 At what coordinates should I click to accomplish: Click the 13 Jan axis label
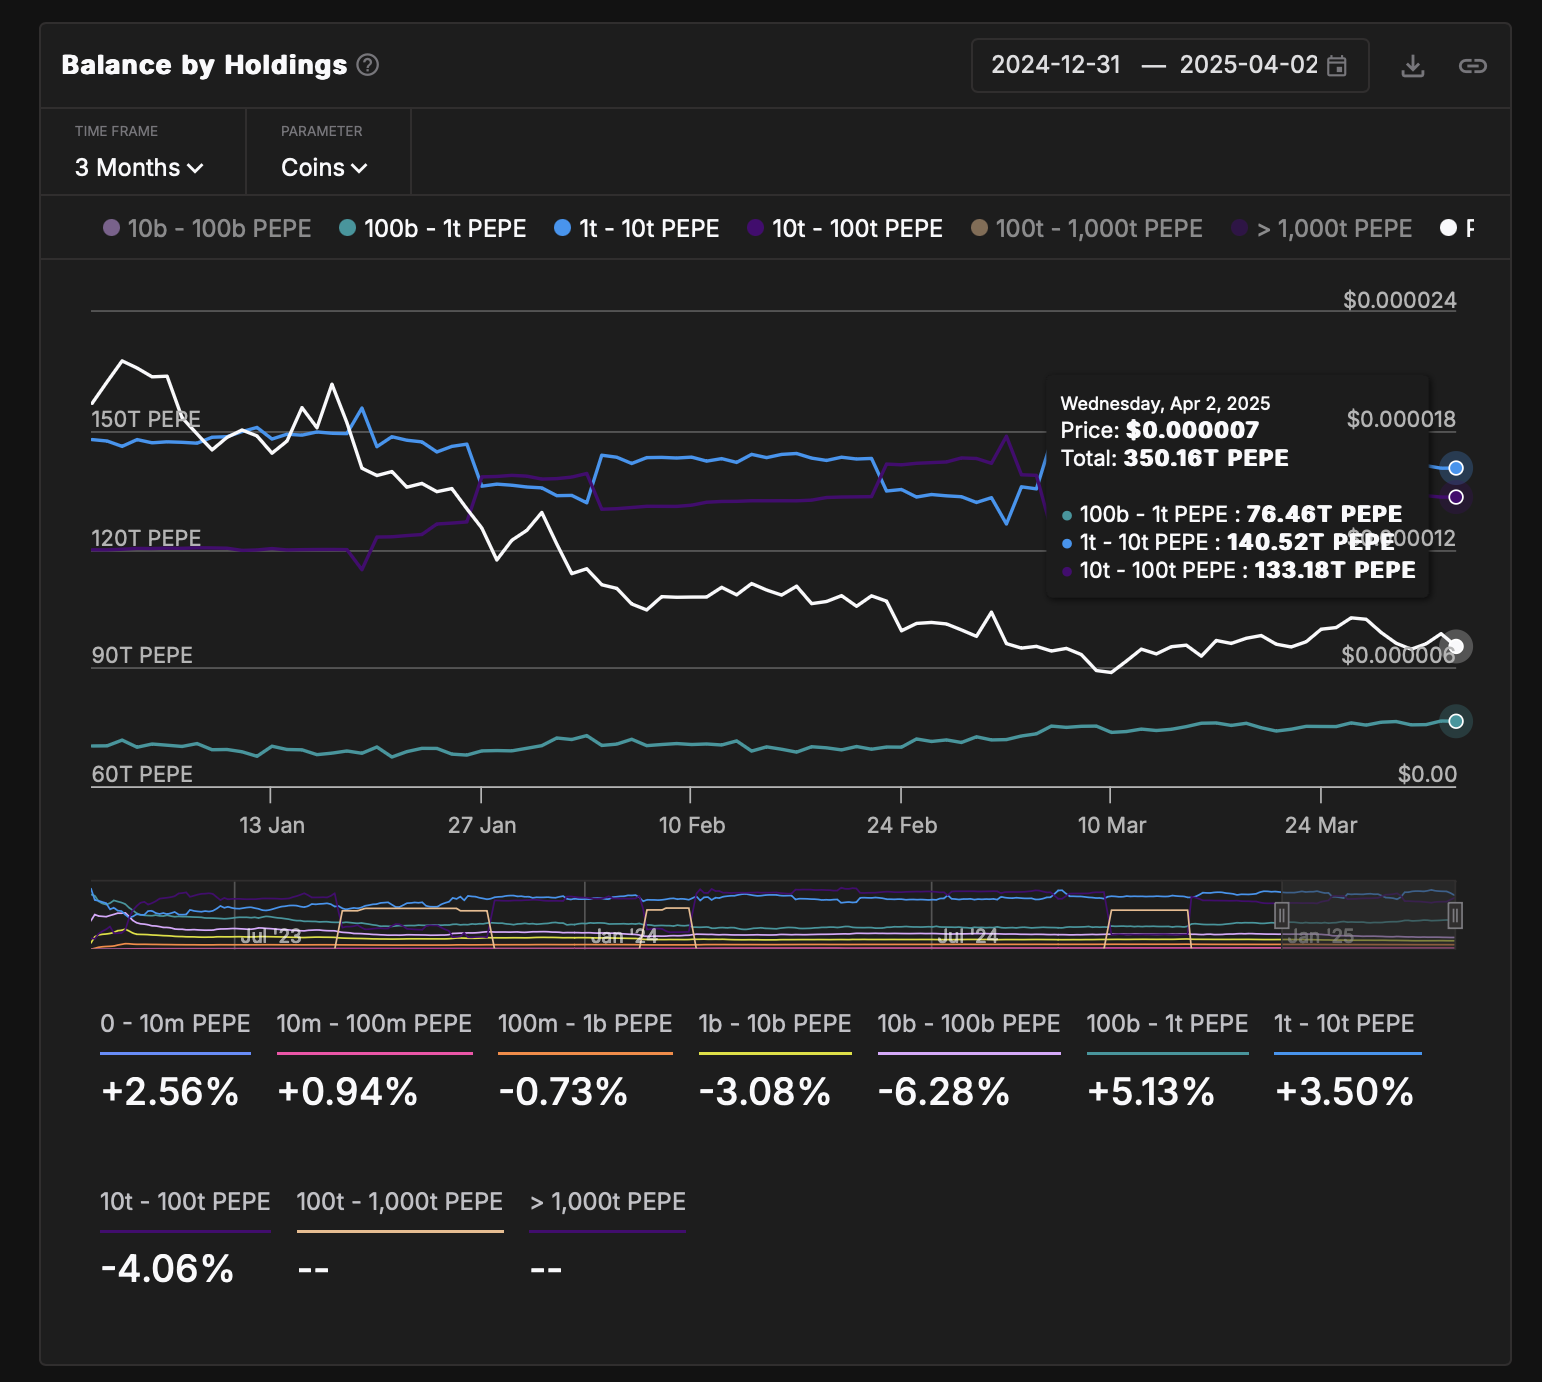(272, 826)
